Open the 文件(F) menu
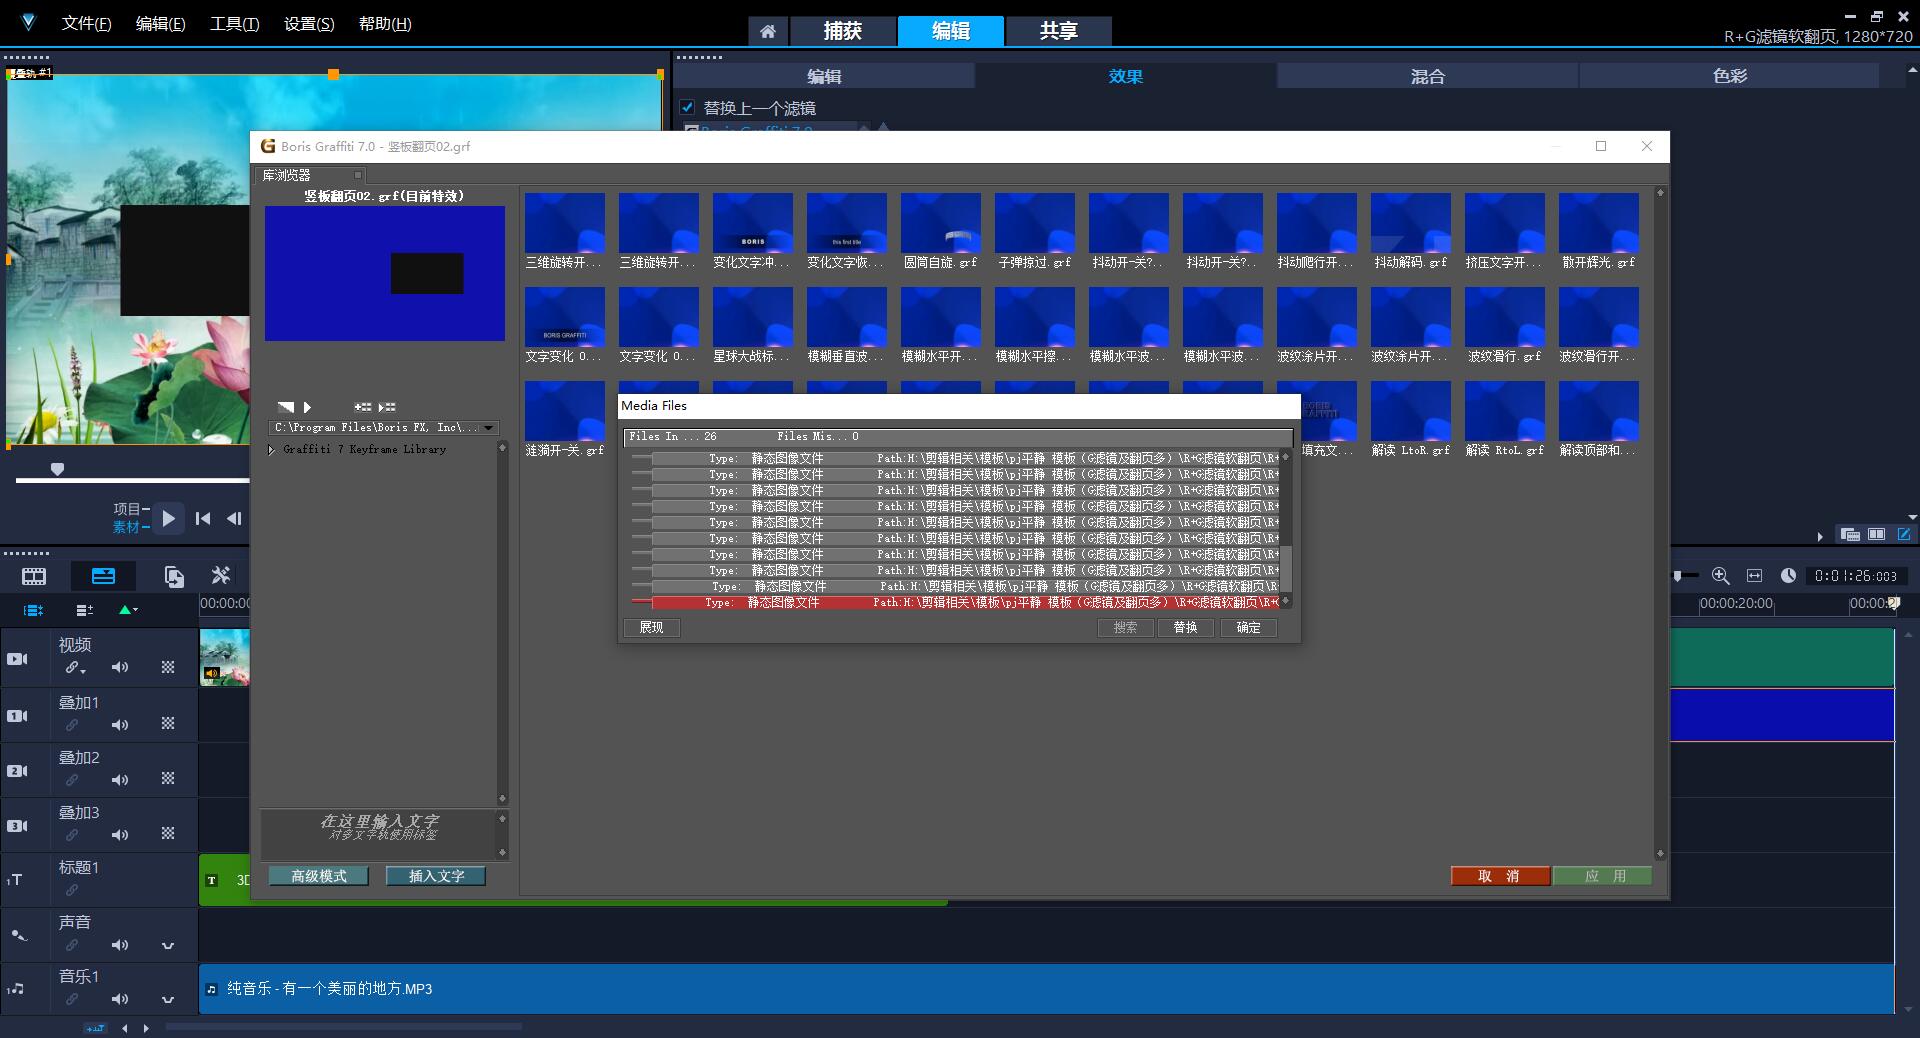 tap(86, 24)
